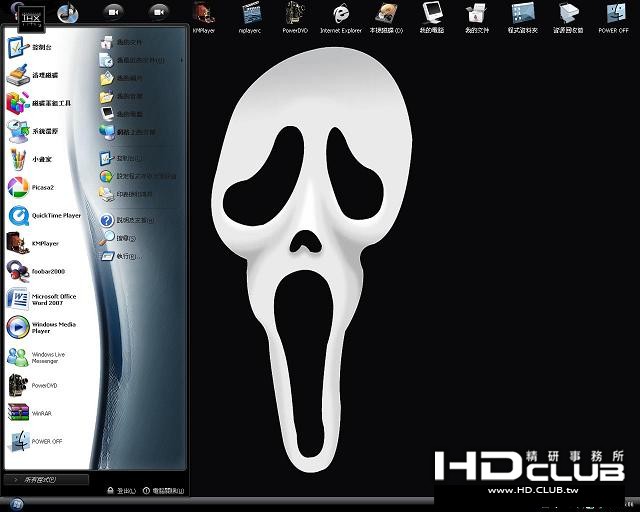Viewport: 640px width, 512px height.
Task: Open PowerDVD desktop shortcut
Action: click(x=295, y=17)
